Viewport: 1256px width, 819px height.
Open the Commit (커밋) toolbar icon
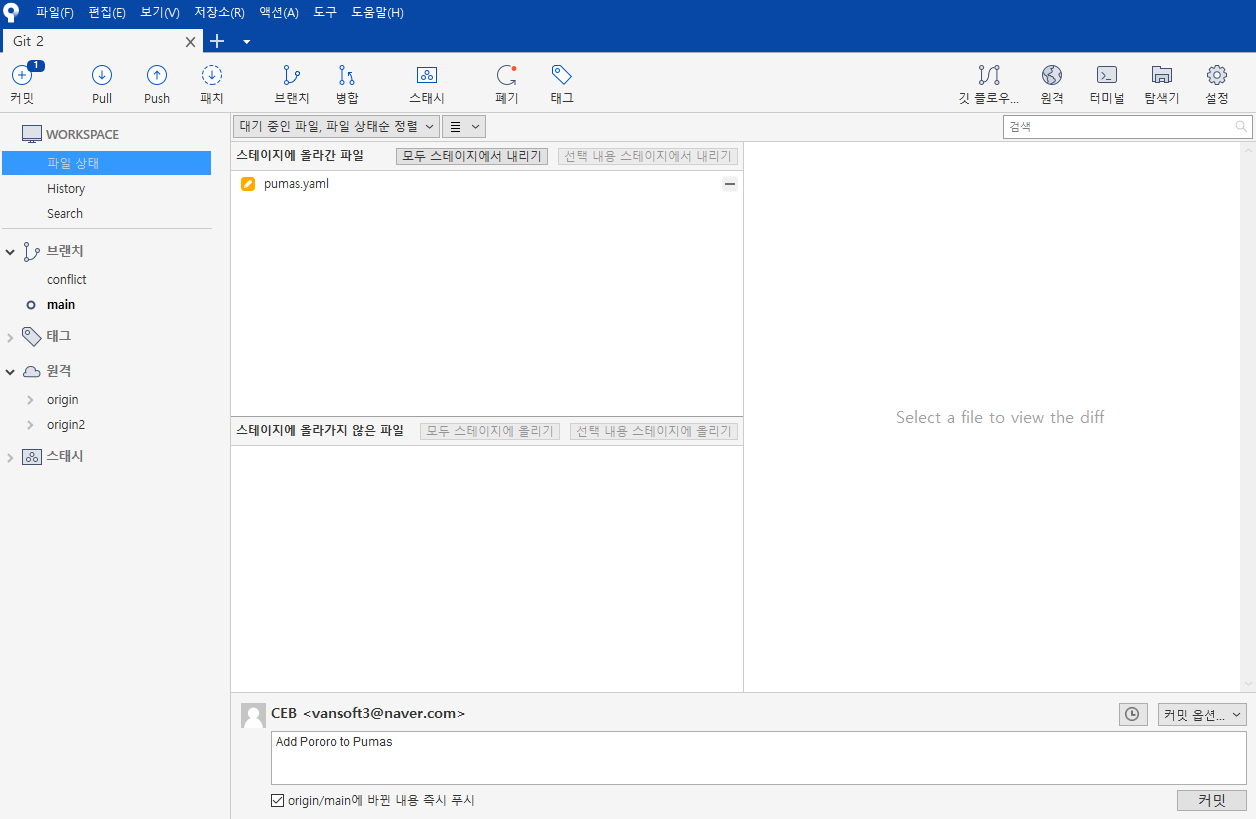pyautogui.click(x=22, y=76)
